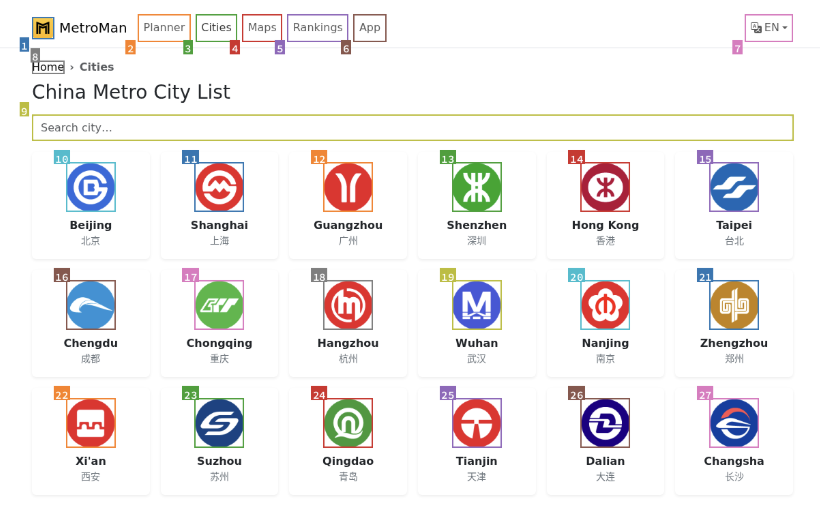Expand the EN language dropdown
Image resolution: width=820 pixels, height=506 pixels.
768,28
